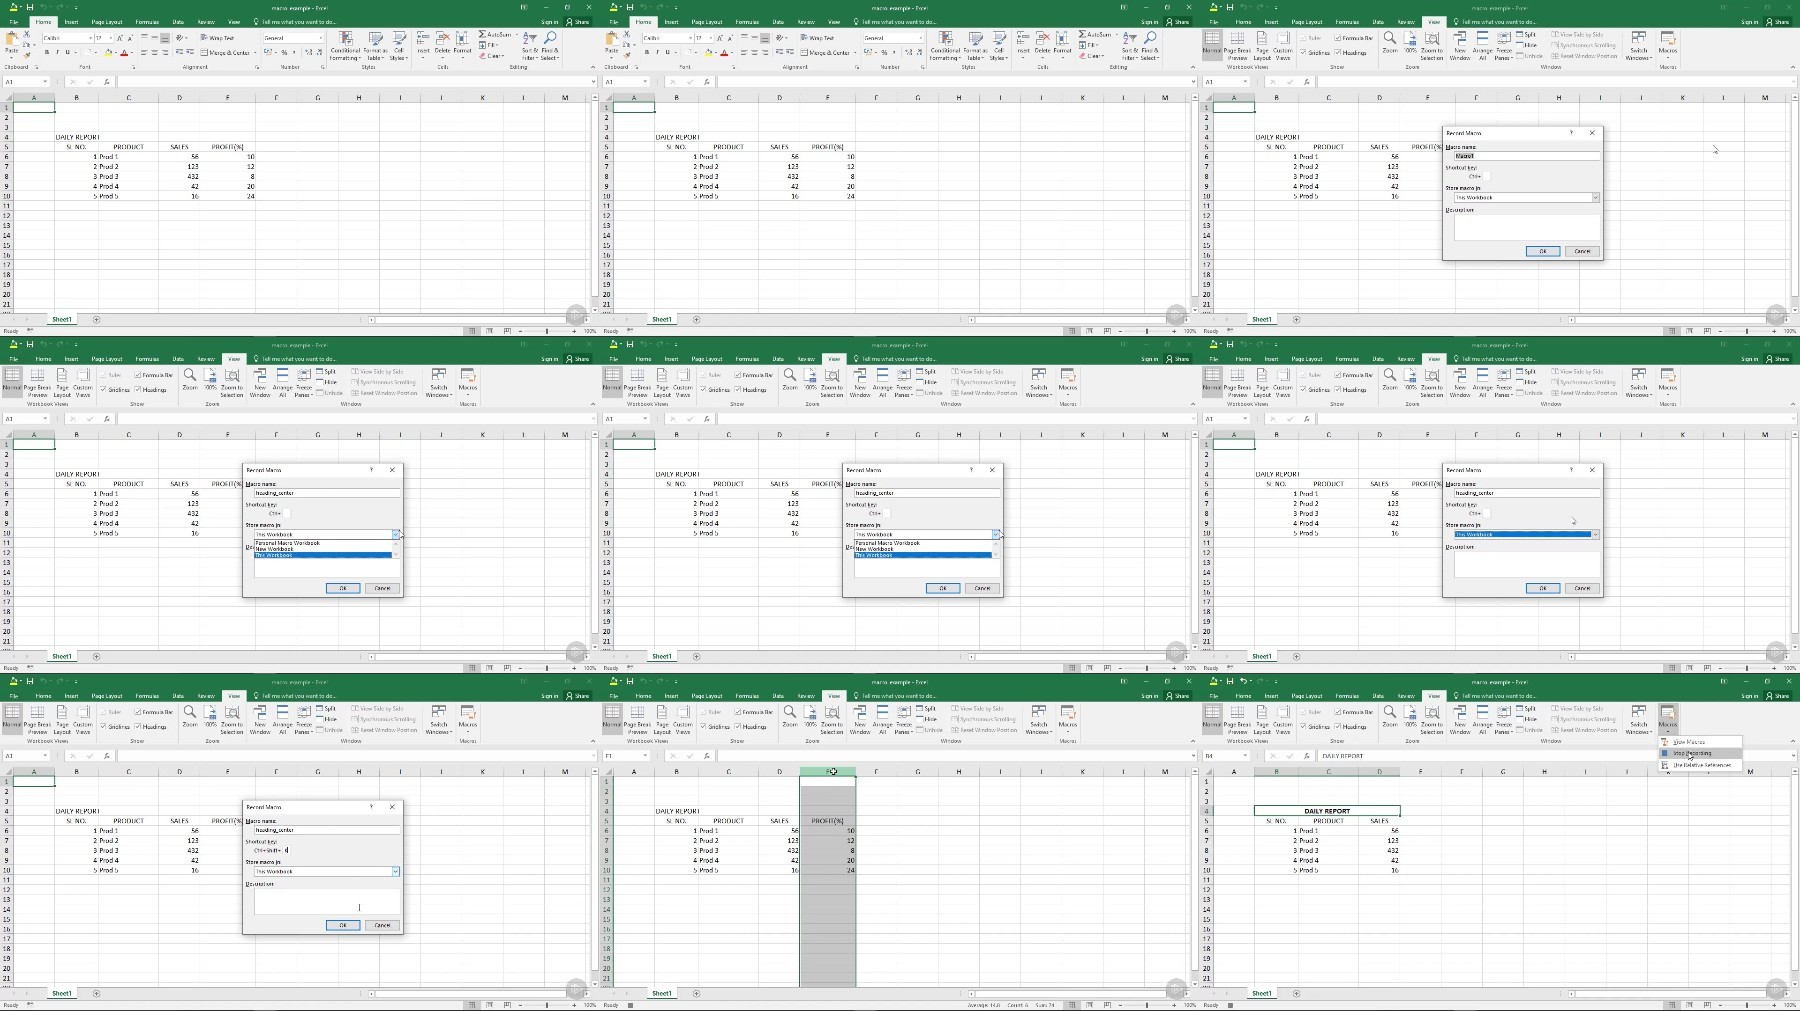Click Page Layout status icon beside Macros menu window

coord(1689,1005)
